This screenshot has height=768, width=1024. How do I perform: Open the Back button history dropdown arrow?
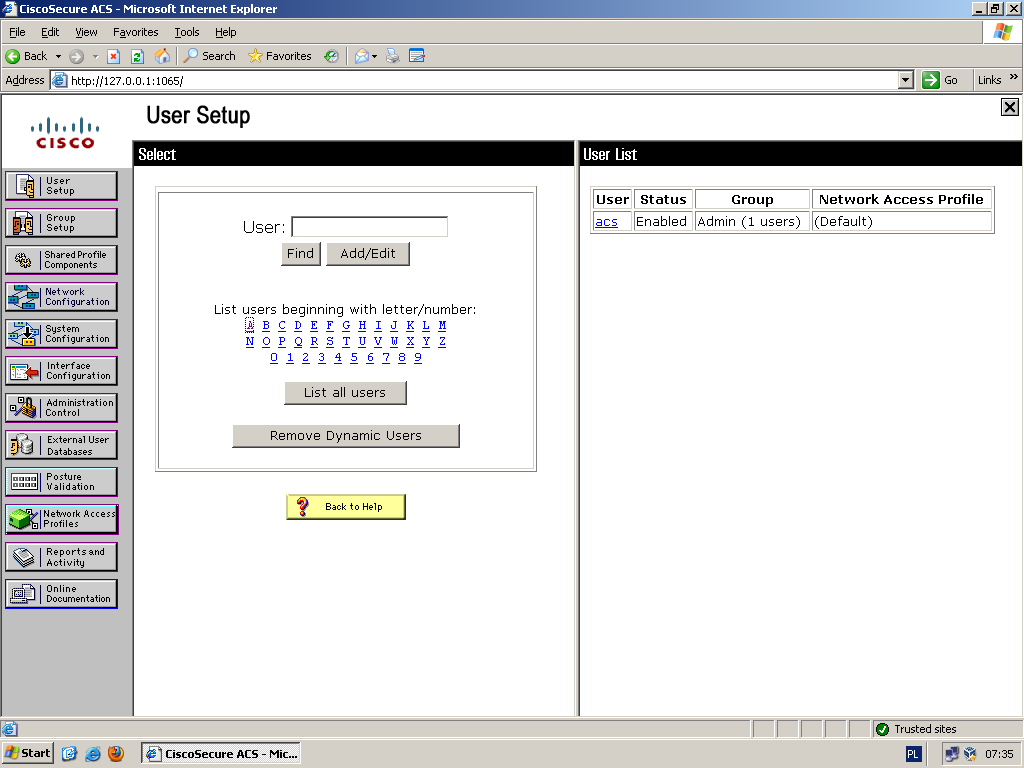pos(58,57)
